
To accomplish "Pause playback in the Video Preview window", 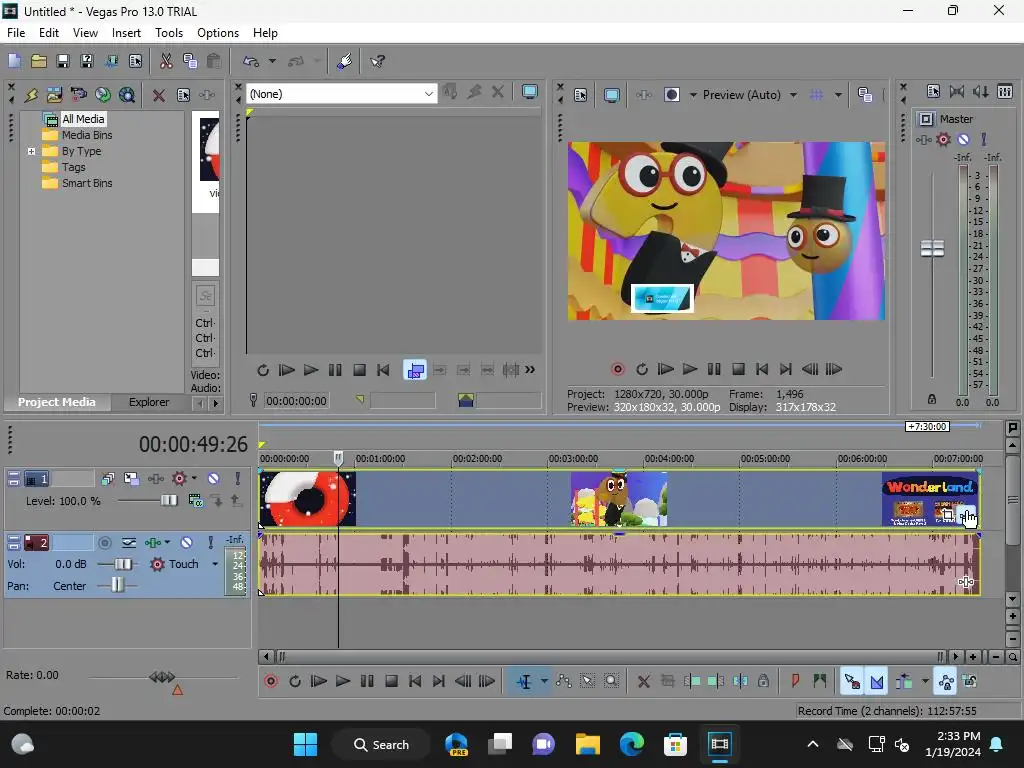I will [x=714, y=369].
